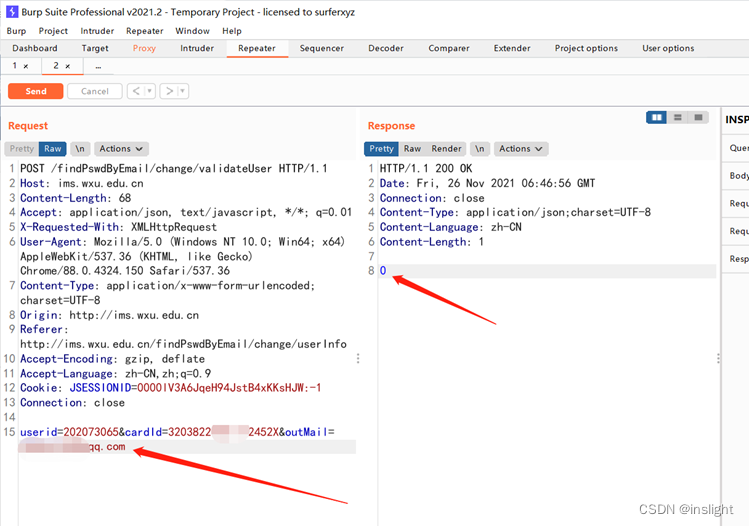Click the Cancel button
749x526 pixels.
pyautogui.click(x=95, y=91)
